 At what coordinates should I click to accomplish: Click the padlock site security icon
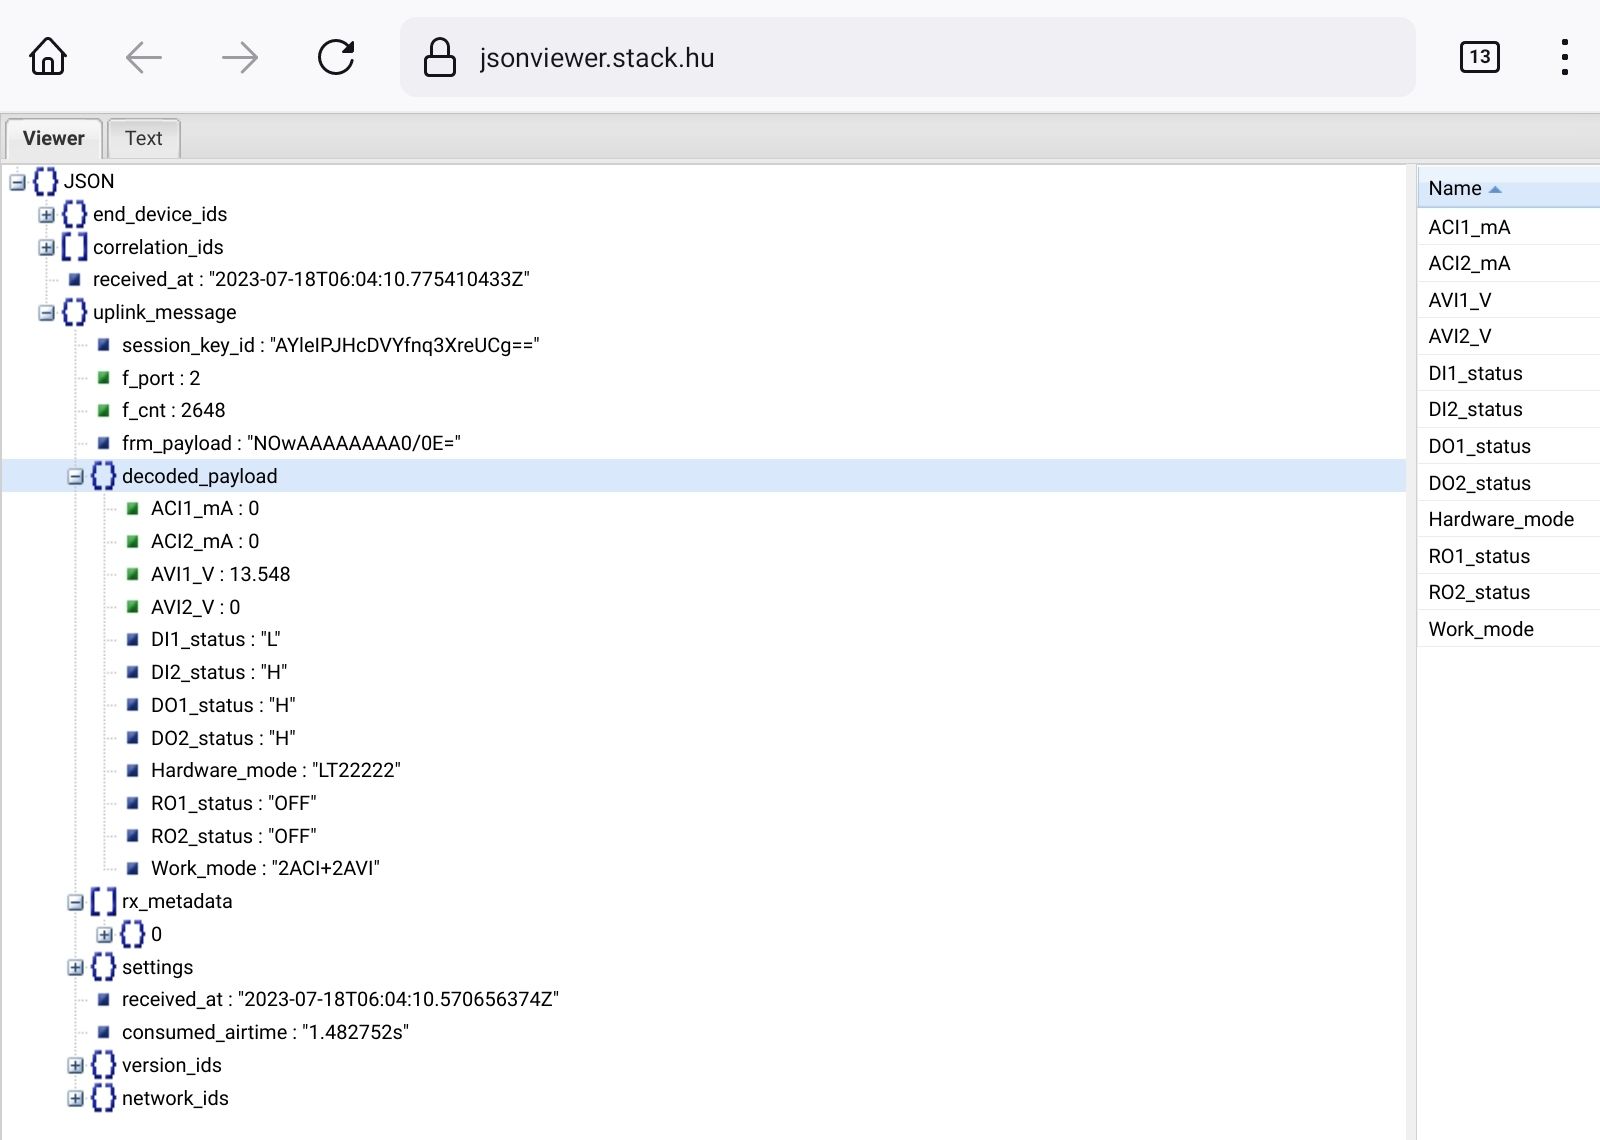(440, 57)
